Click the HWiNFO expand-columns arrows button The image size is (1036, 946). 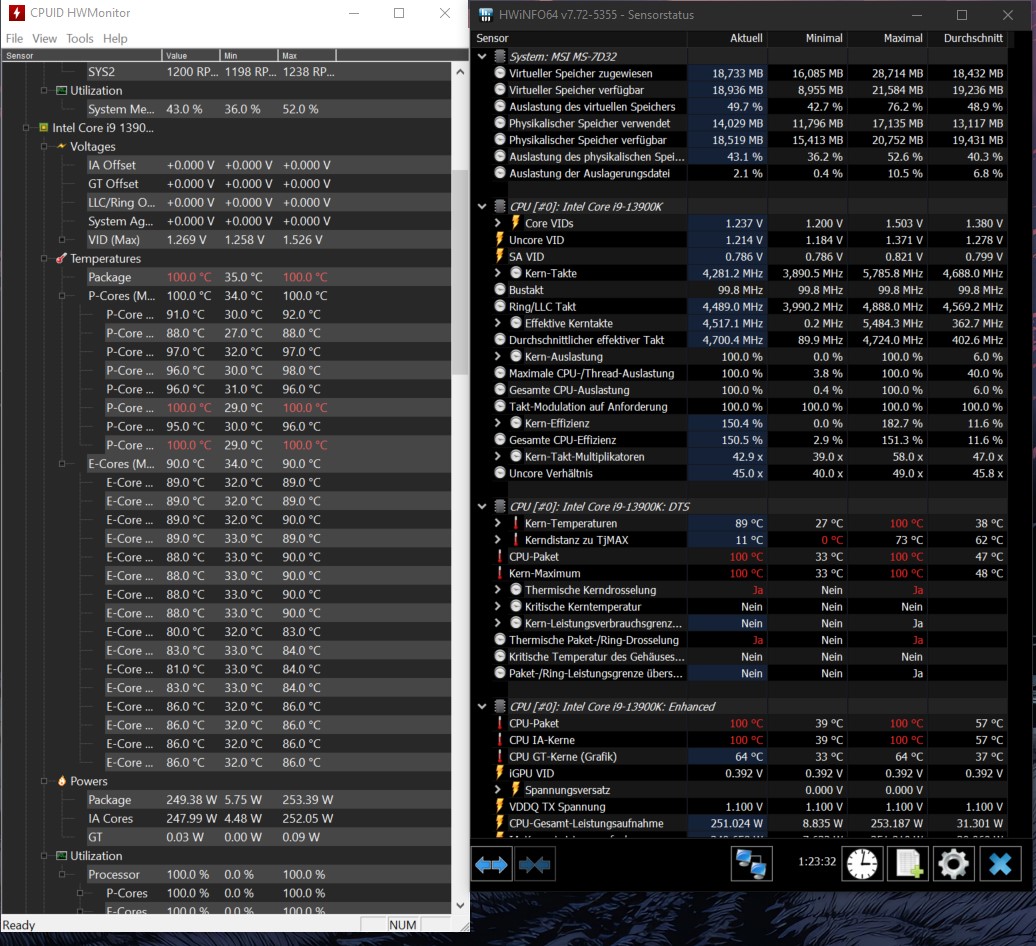(x=492, y=864)
